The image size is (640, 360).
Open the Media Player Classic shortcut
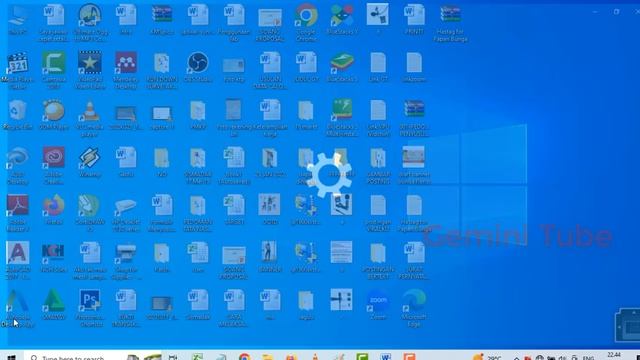(x=18, y=70)
